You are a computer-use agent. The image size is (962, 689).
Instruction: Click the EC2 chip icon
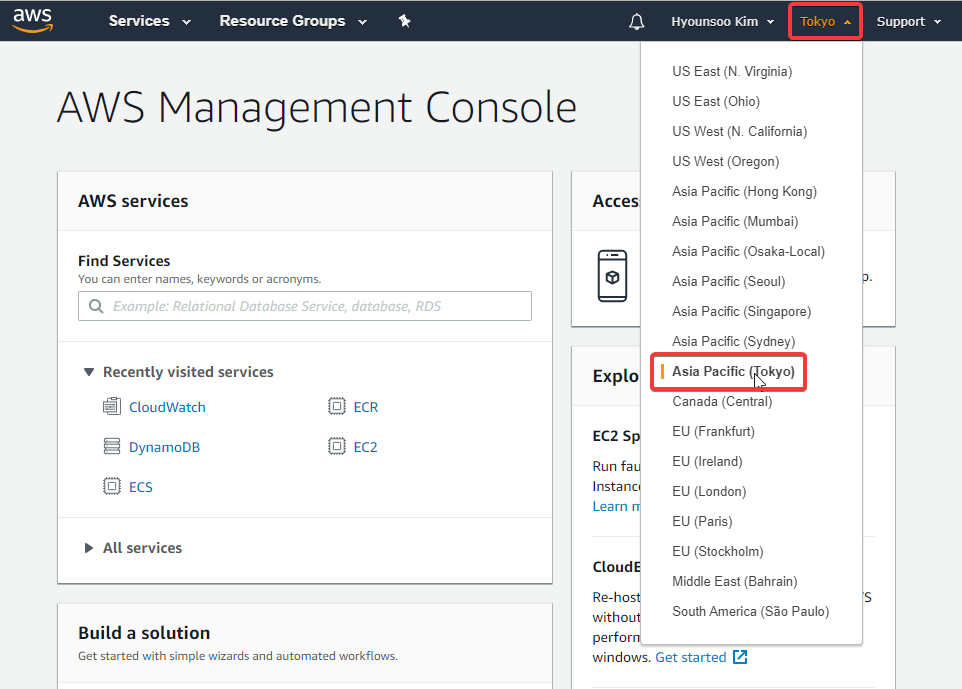coord(337,446)
